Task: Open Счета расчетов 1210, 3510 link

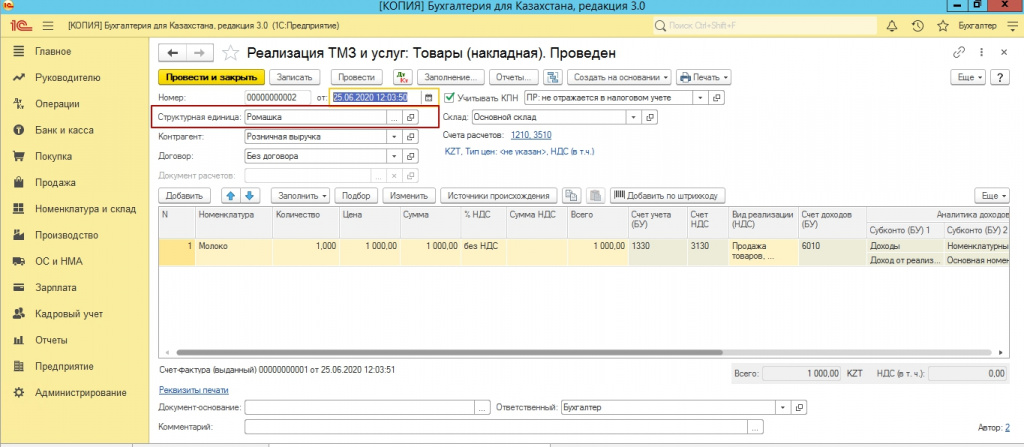Action: [531, 135]
